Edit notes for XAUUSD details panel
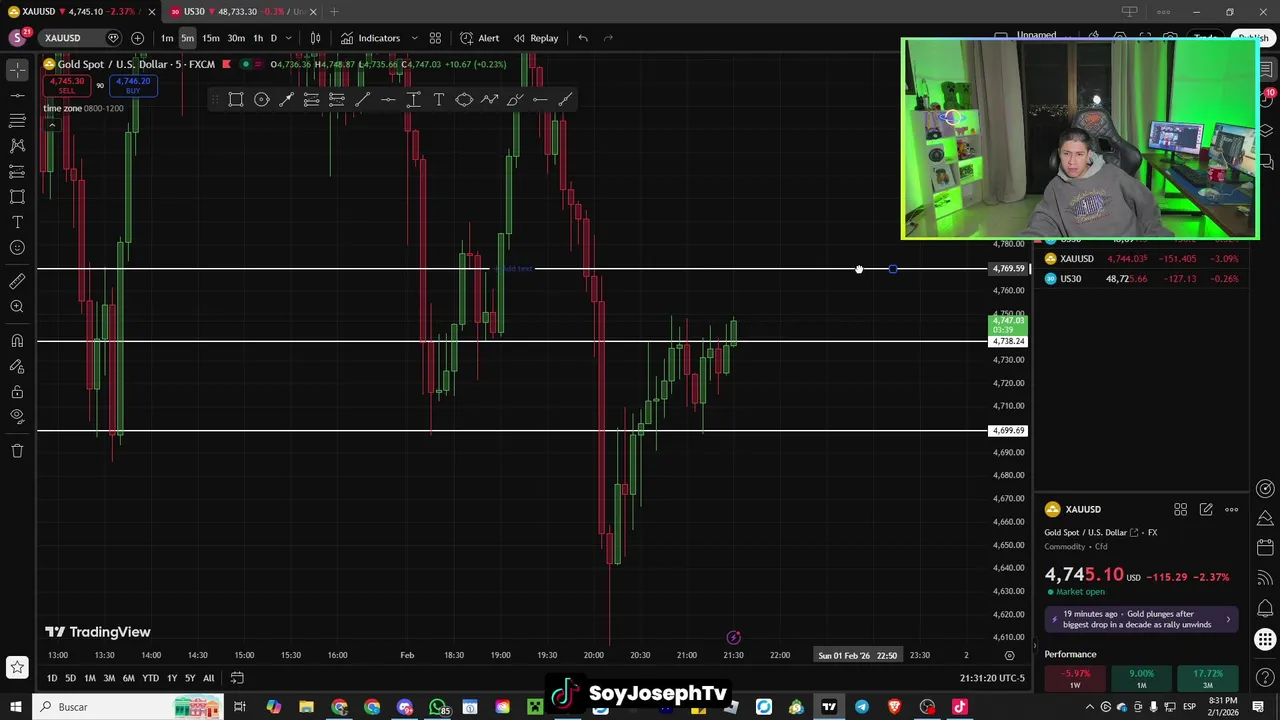Screen dimensions: 1280x720 point(1206,510)
